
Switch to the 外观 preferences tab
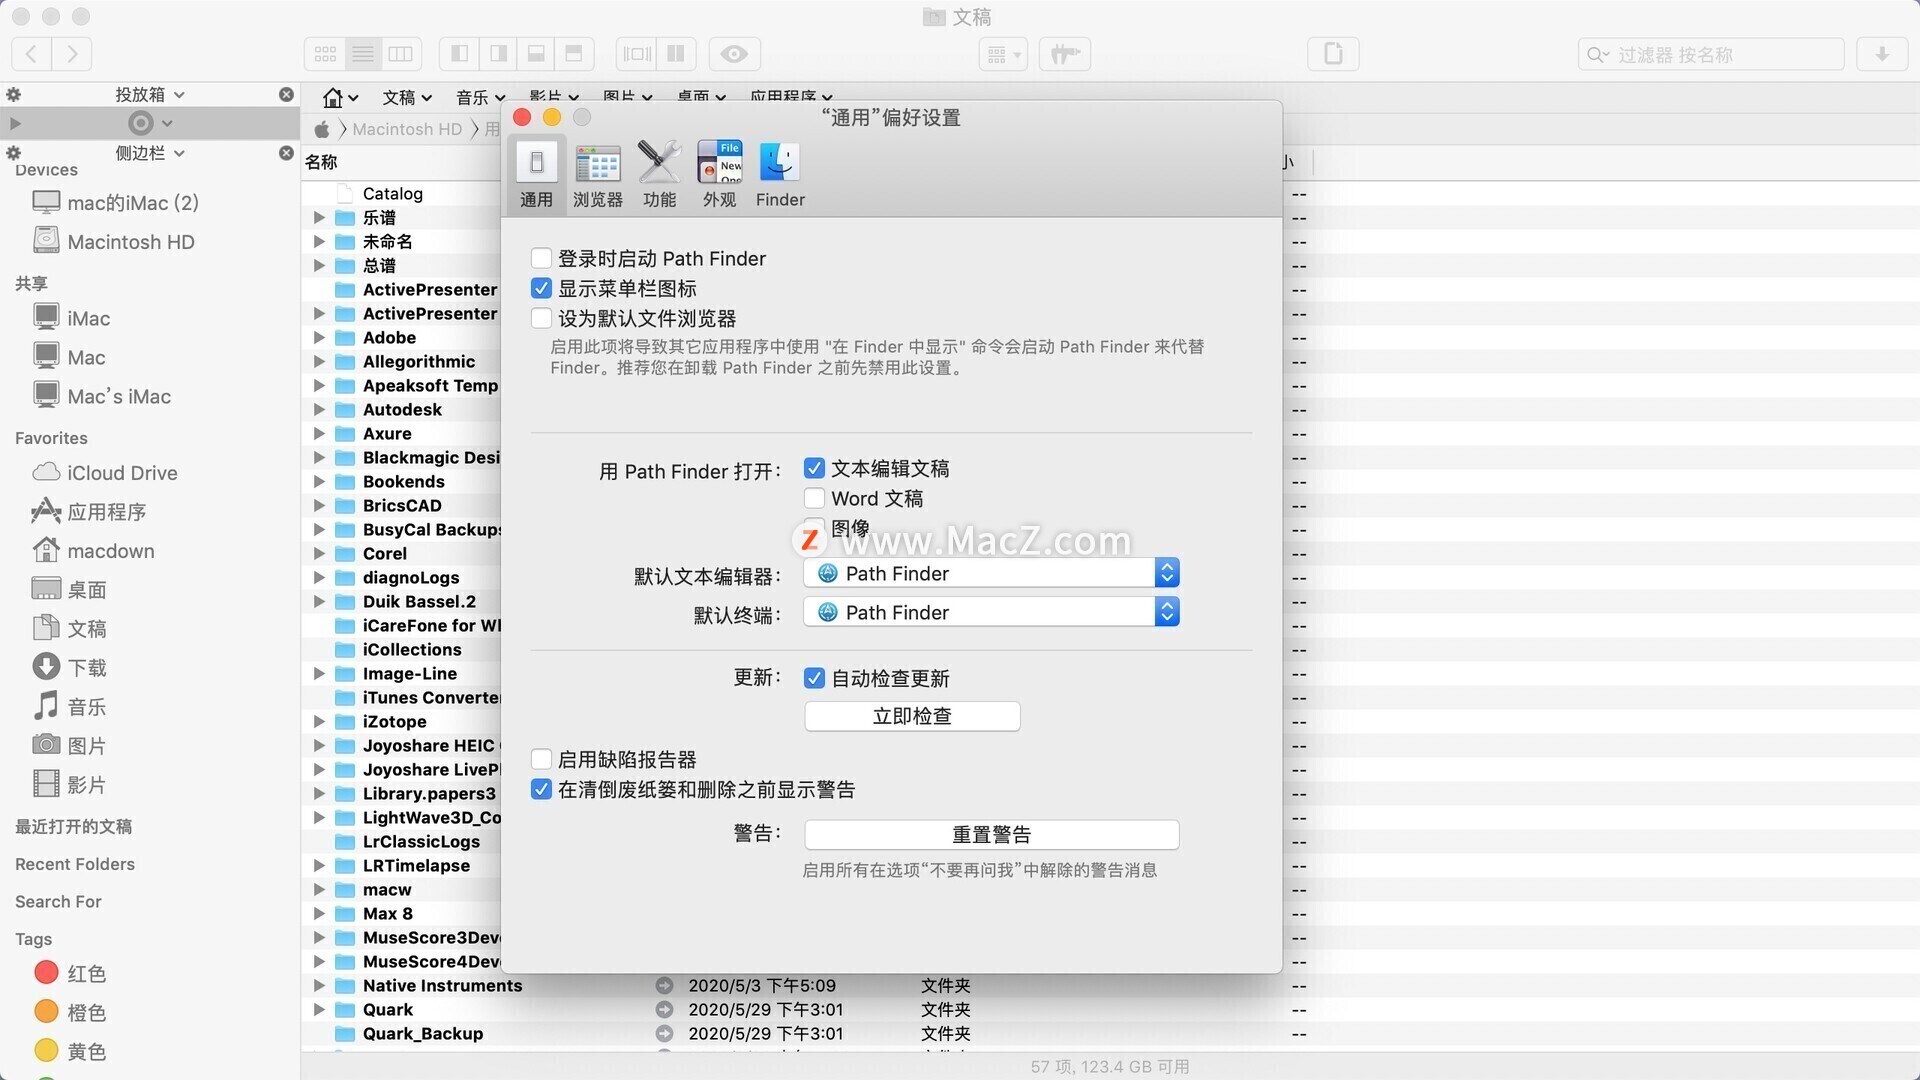pos(719,175)
